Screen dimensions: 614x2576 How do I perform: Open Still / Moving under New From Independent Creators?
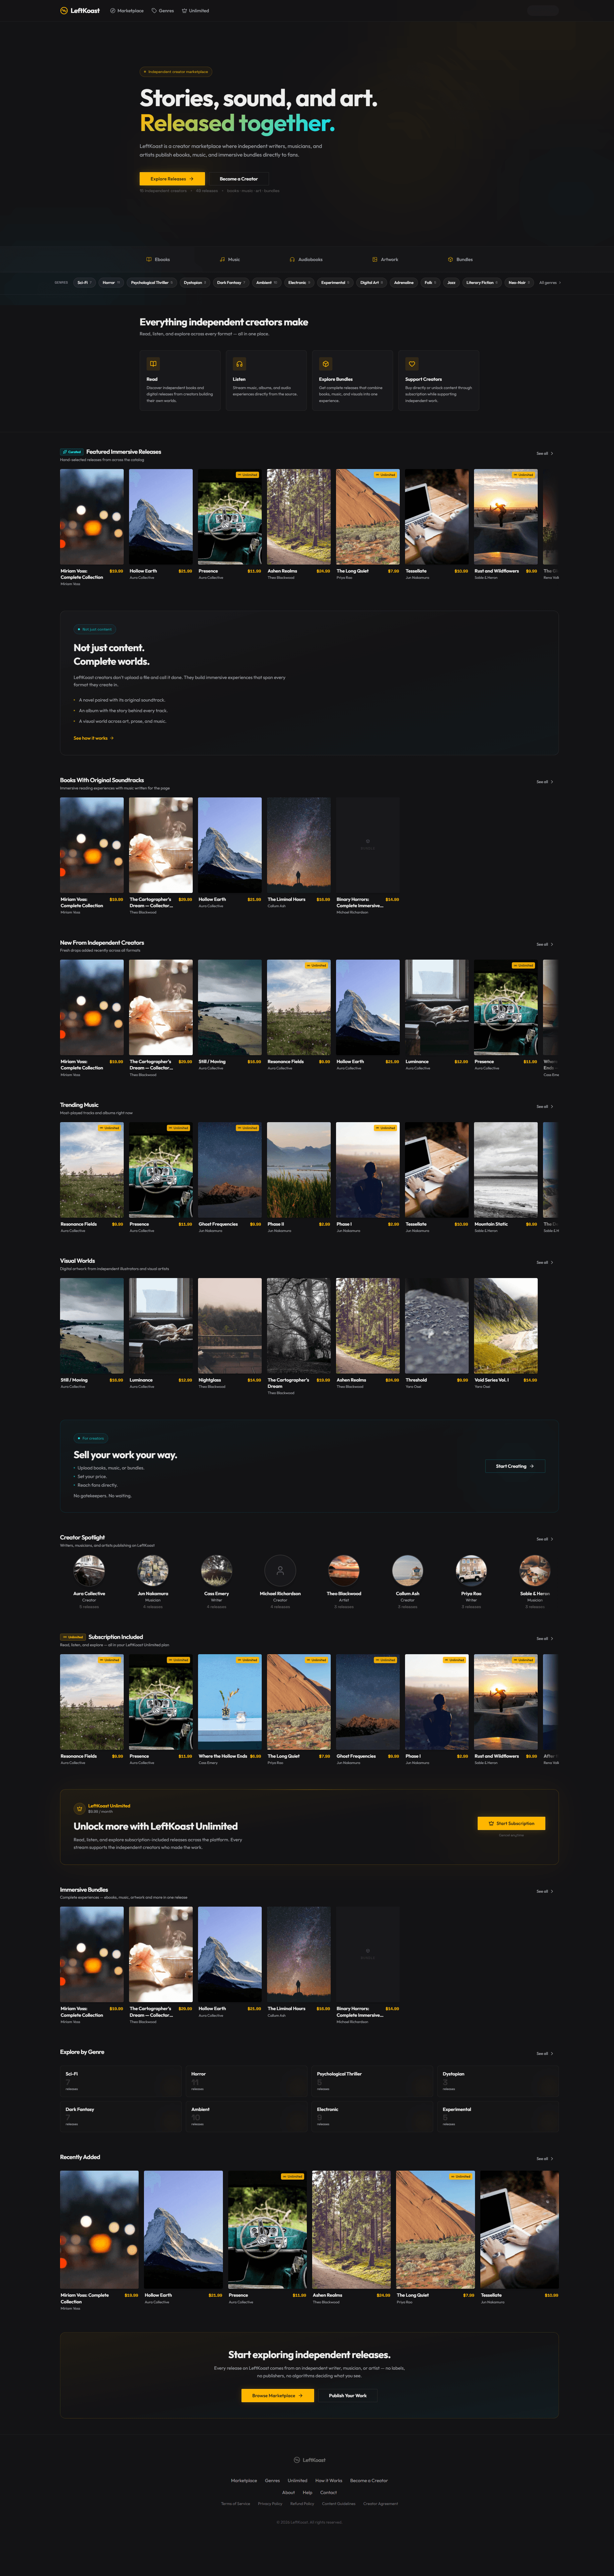coord(230,1007)
